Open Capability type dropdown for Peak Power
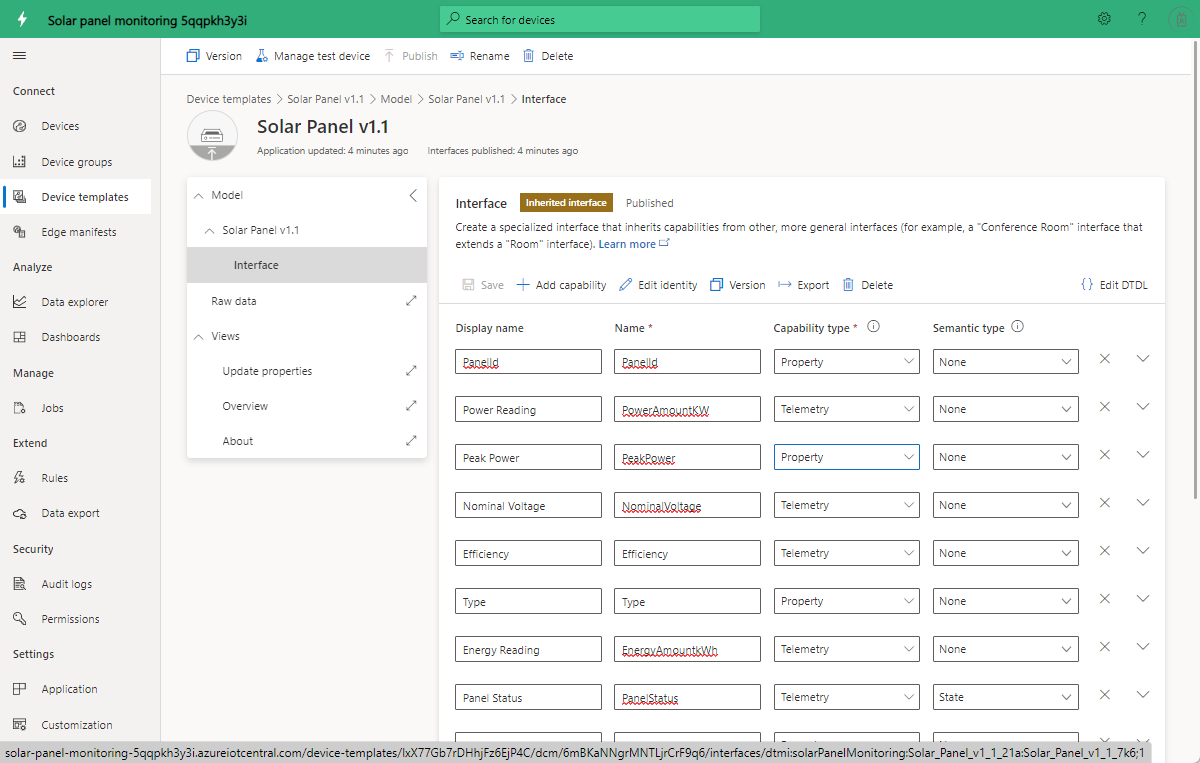This screenshot has width=1200, height=763. point(847,457)
